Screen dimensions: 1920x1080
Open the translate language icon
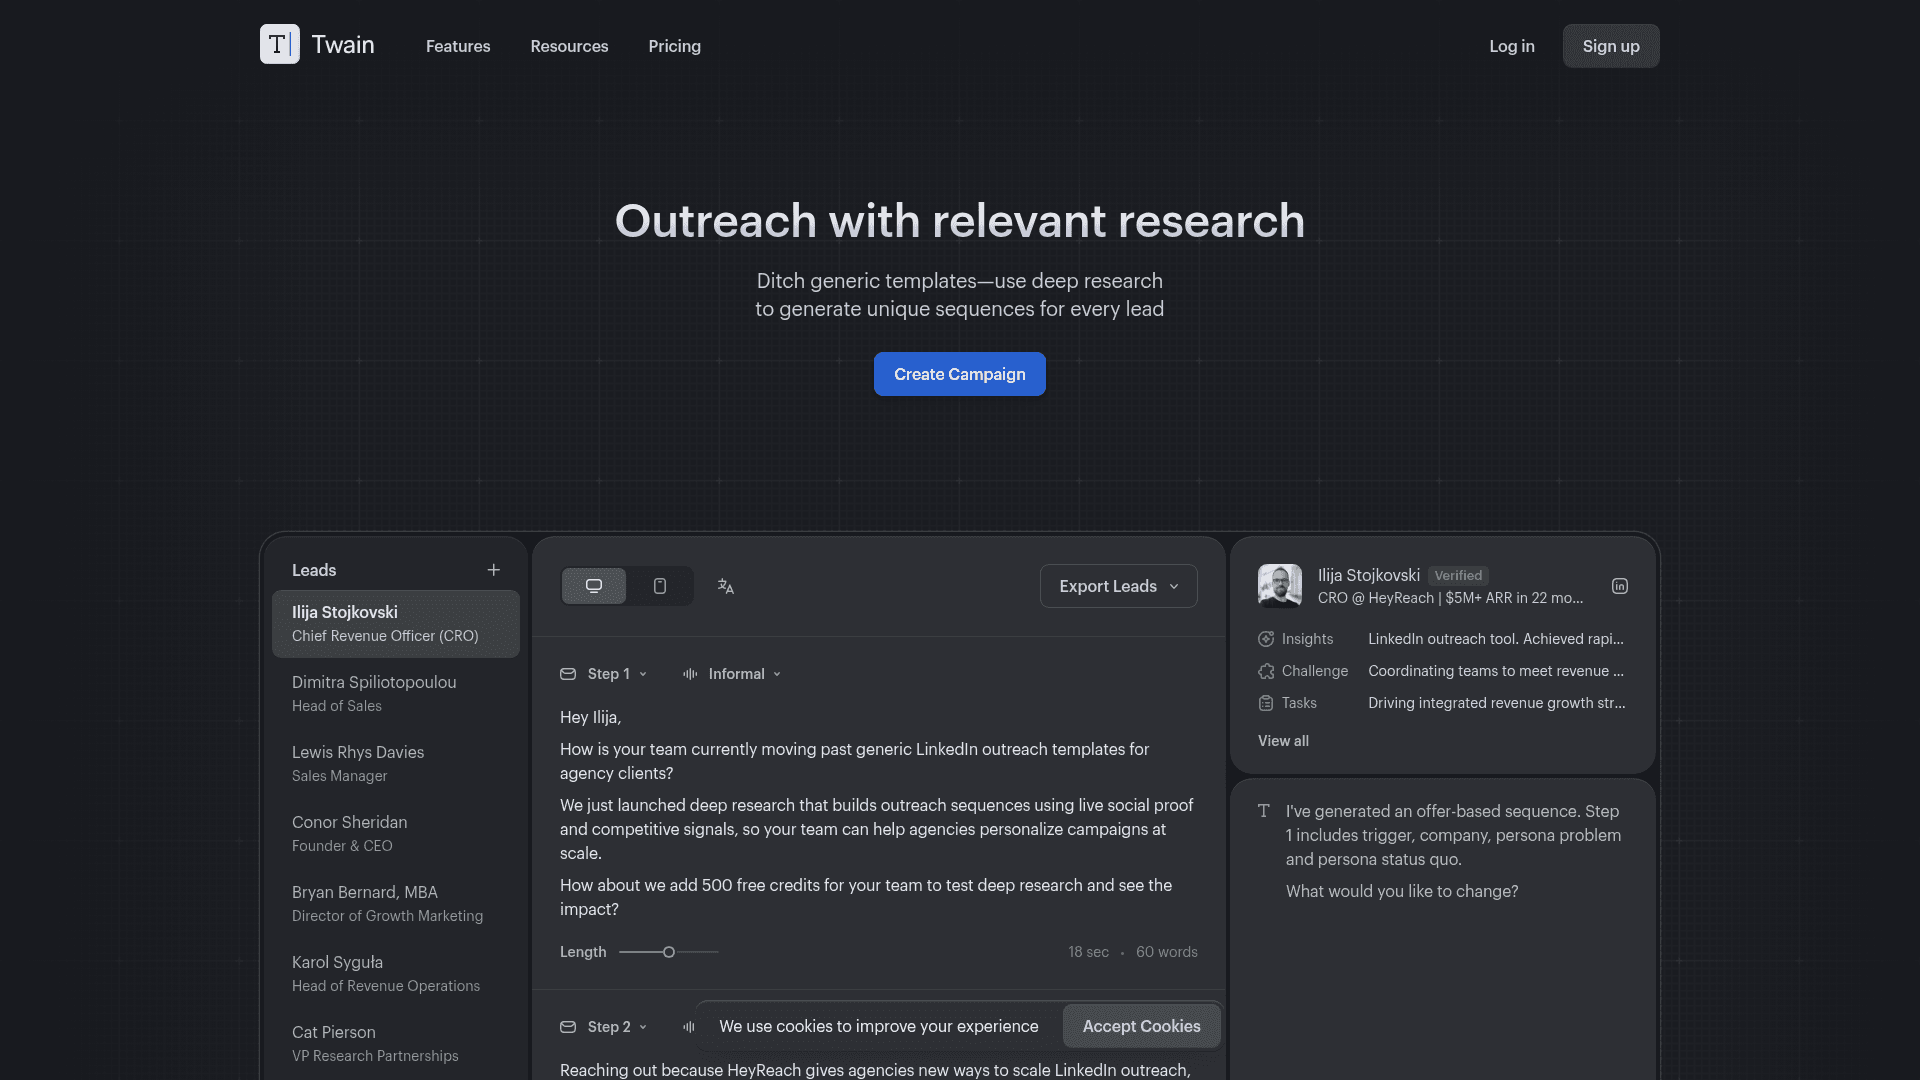pyautogui.click(x=726, y=586)
